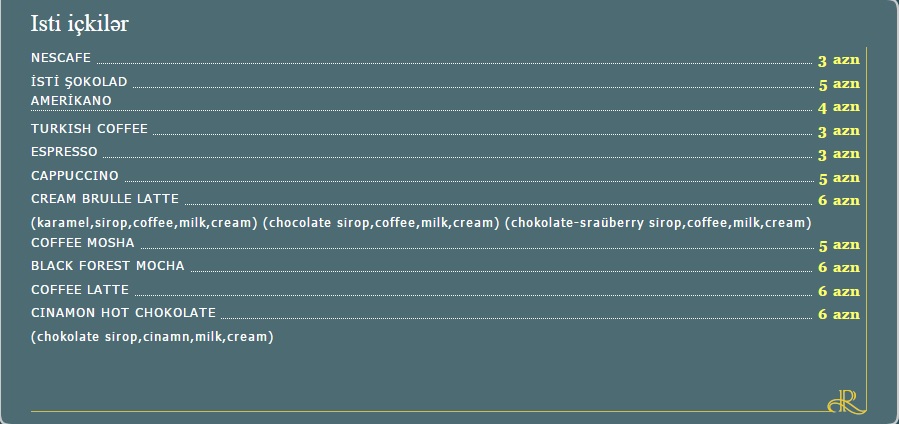This screenshot has width=899, height=424.
Task: Select AMERİKANO from the drinks list
Action: (71, 101)
